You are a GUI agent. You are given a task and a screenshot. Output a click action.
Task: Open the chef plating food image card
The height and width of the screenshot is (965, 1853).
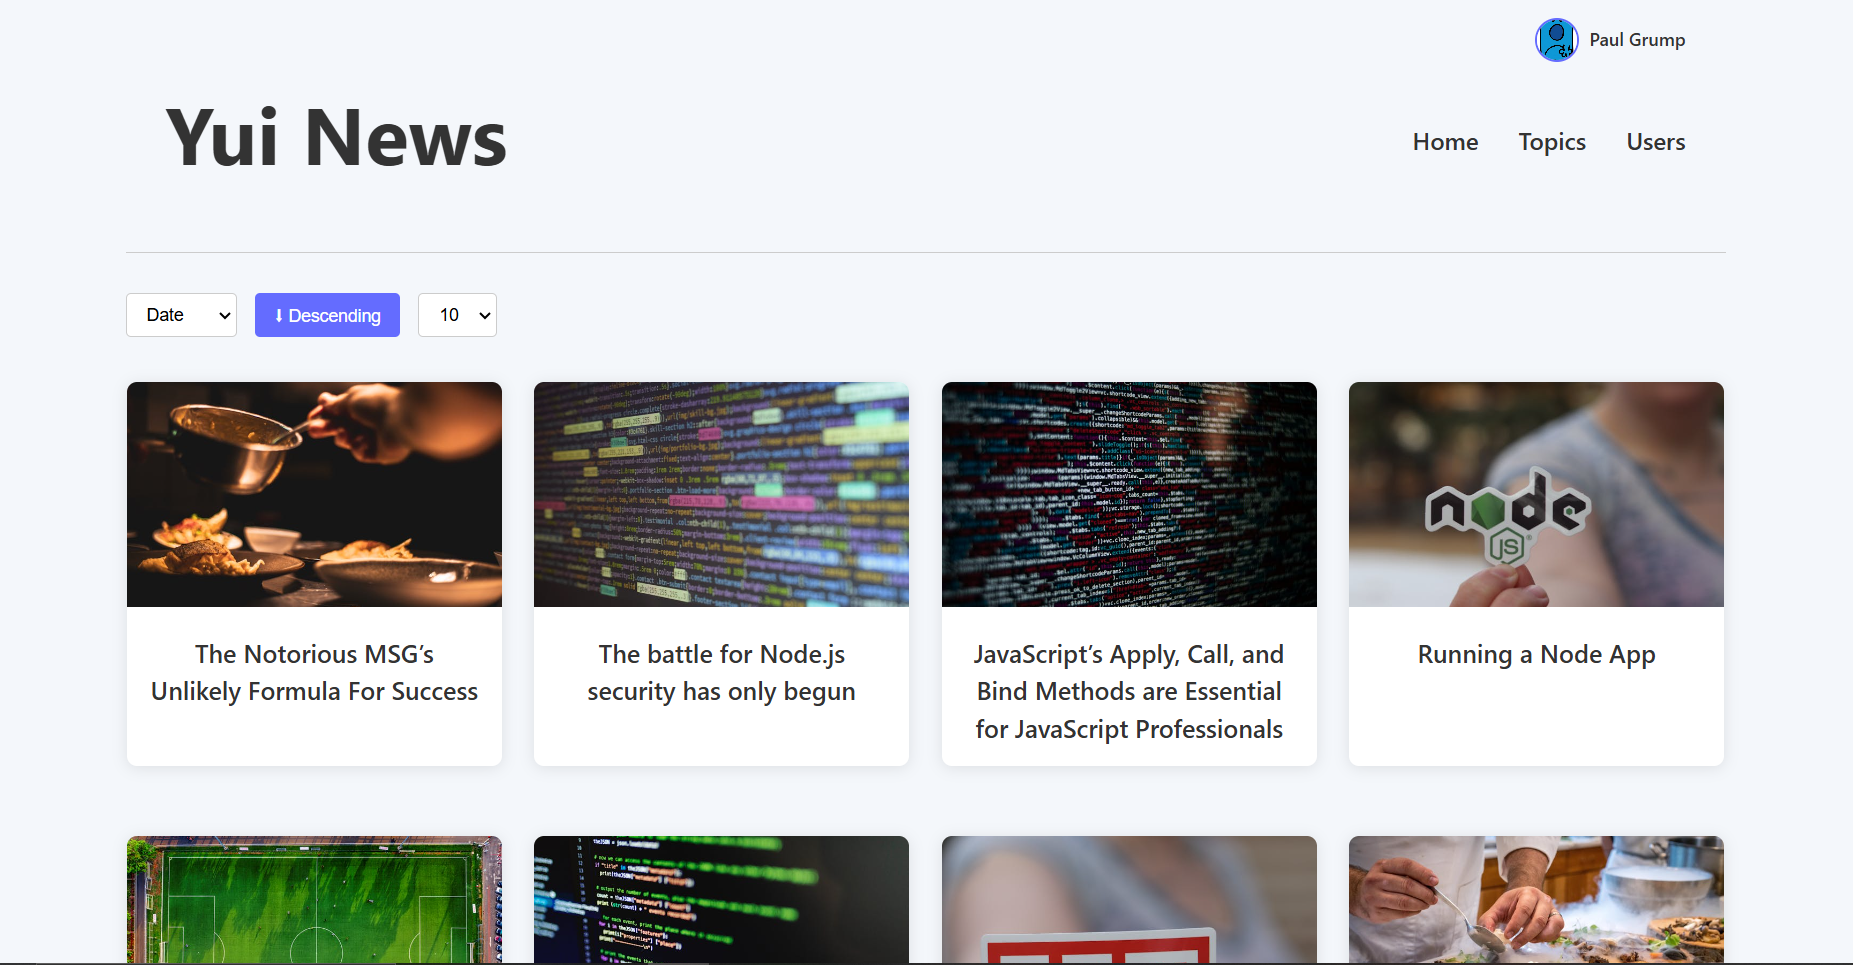[x=1536, y=900]
